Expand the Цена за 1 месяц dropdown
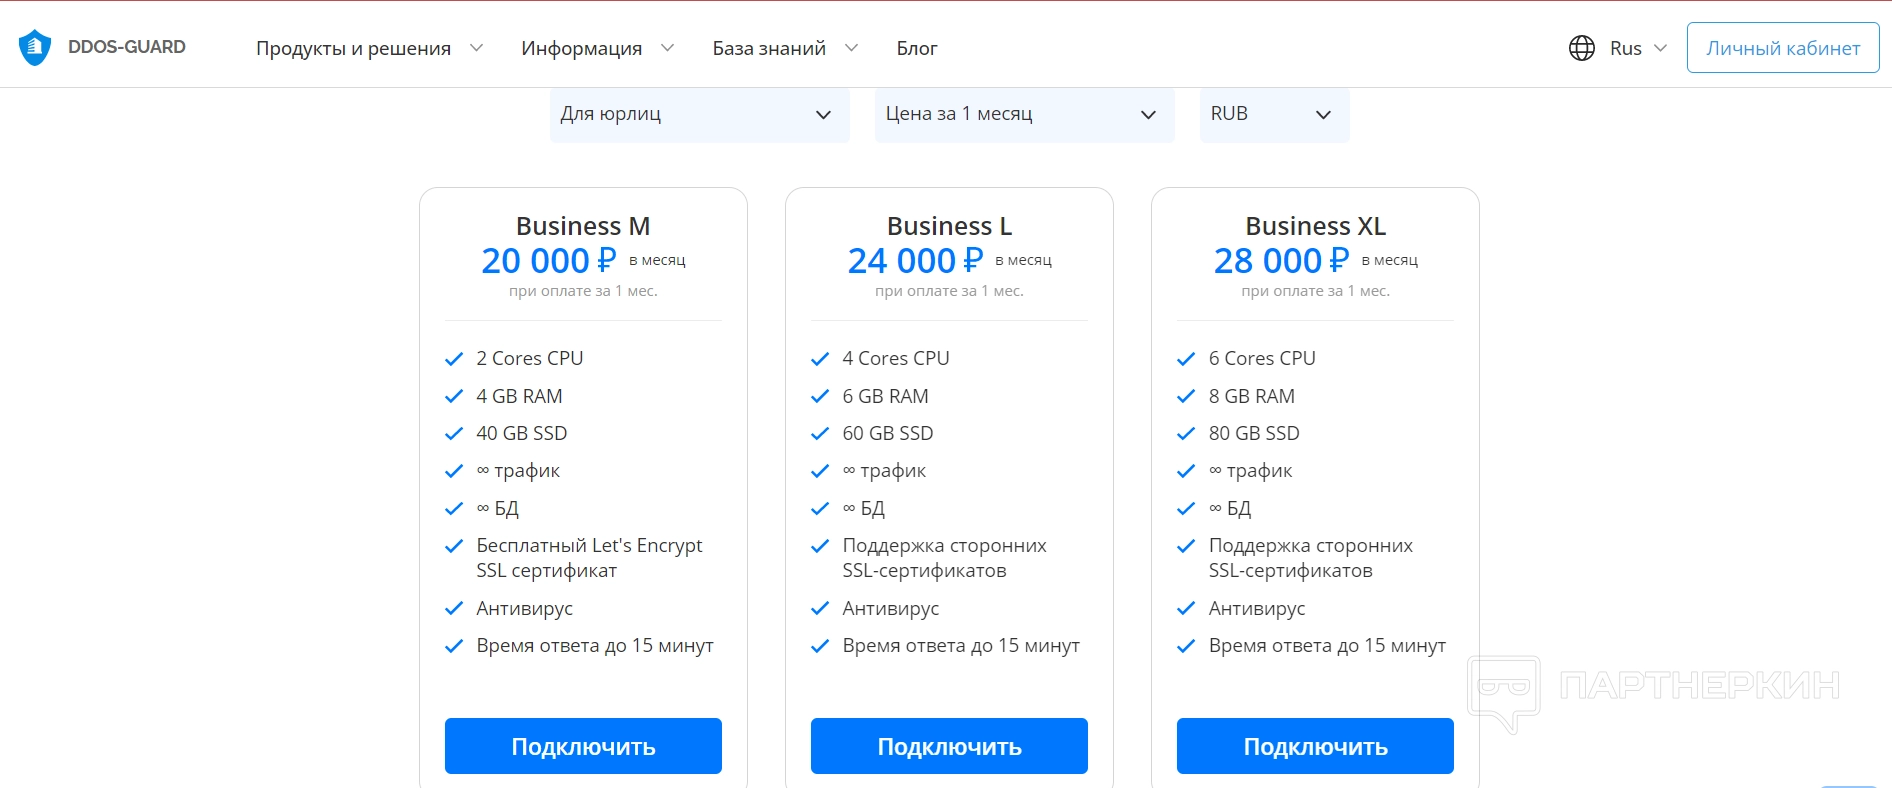Image resolution: width=1892 pixels, height=788 pixels. tap(1024, 115)
